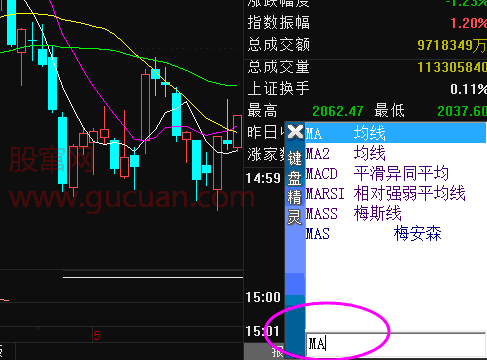Click the 总成交量 label
Viewport: 487px width, 360px height.
[279, 67]
